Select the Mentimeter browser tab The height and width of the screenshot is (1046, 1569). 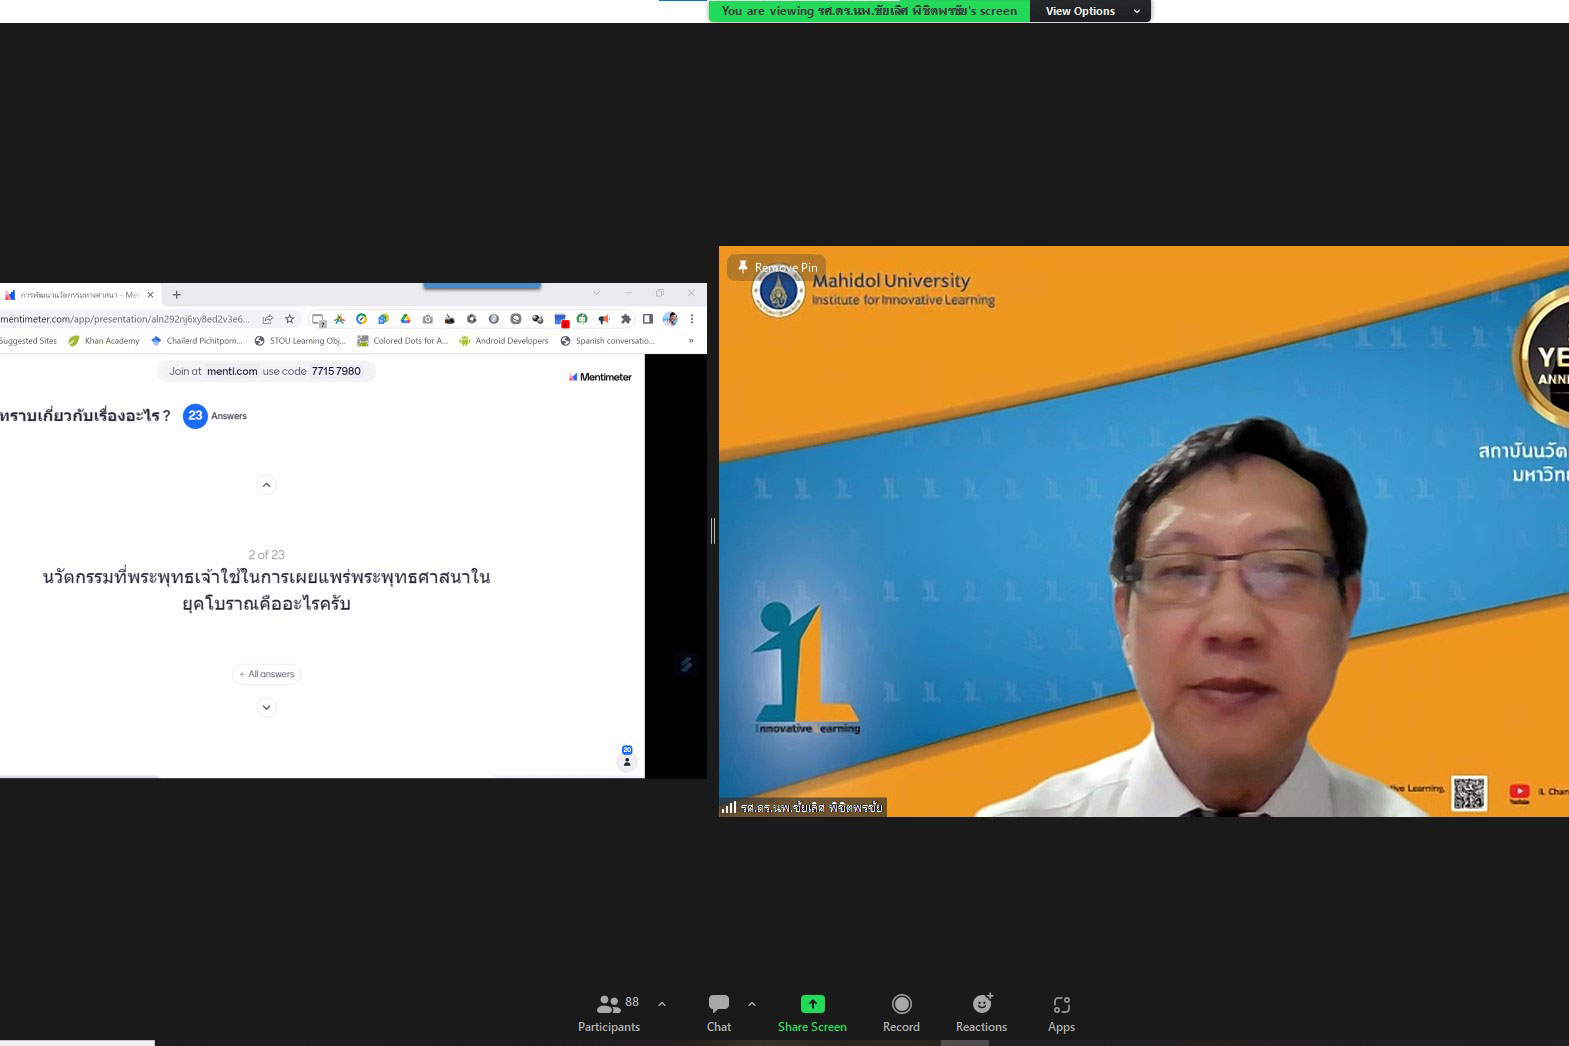point(75,295)
